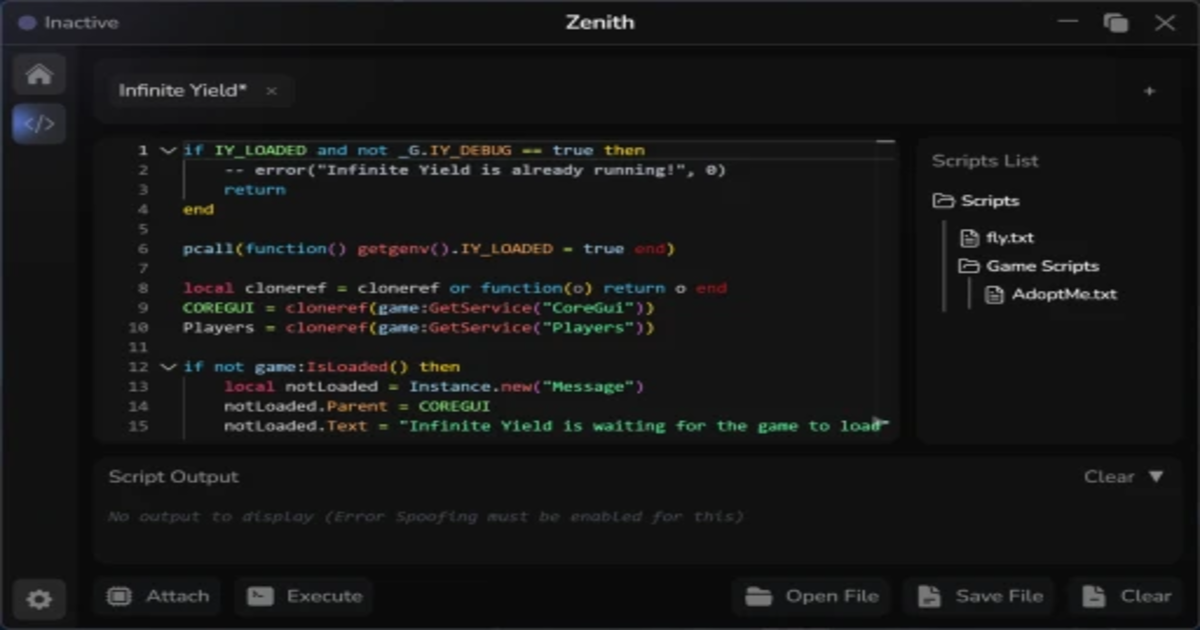
Task: Switch to the Infinite Yield tab
Action: pyautogui.click(x=183, y=89)
